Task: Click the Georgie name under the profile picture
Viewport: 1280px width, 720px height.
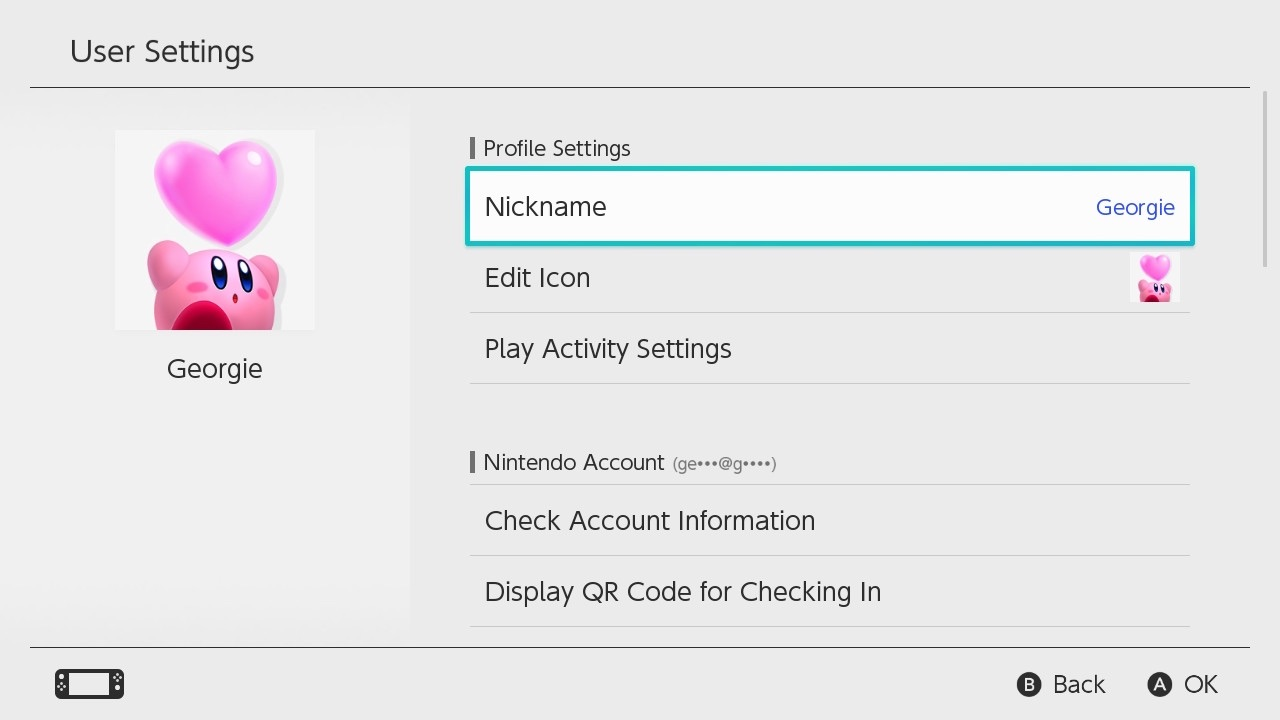Action: click(x=215, y=368)
